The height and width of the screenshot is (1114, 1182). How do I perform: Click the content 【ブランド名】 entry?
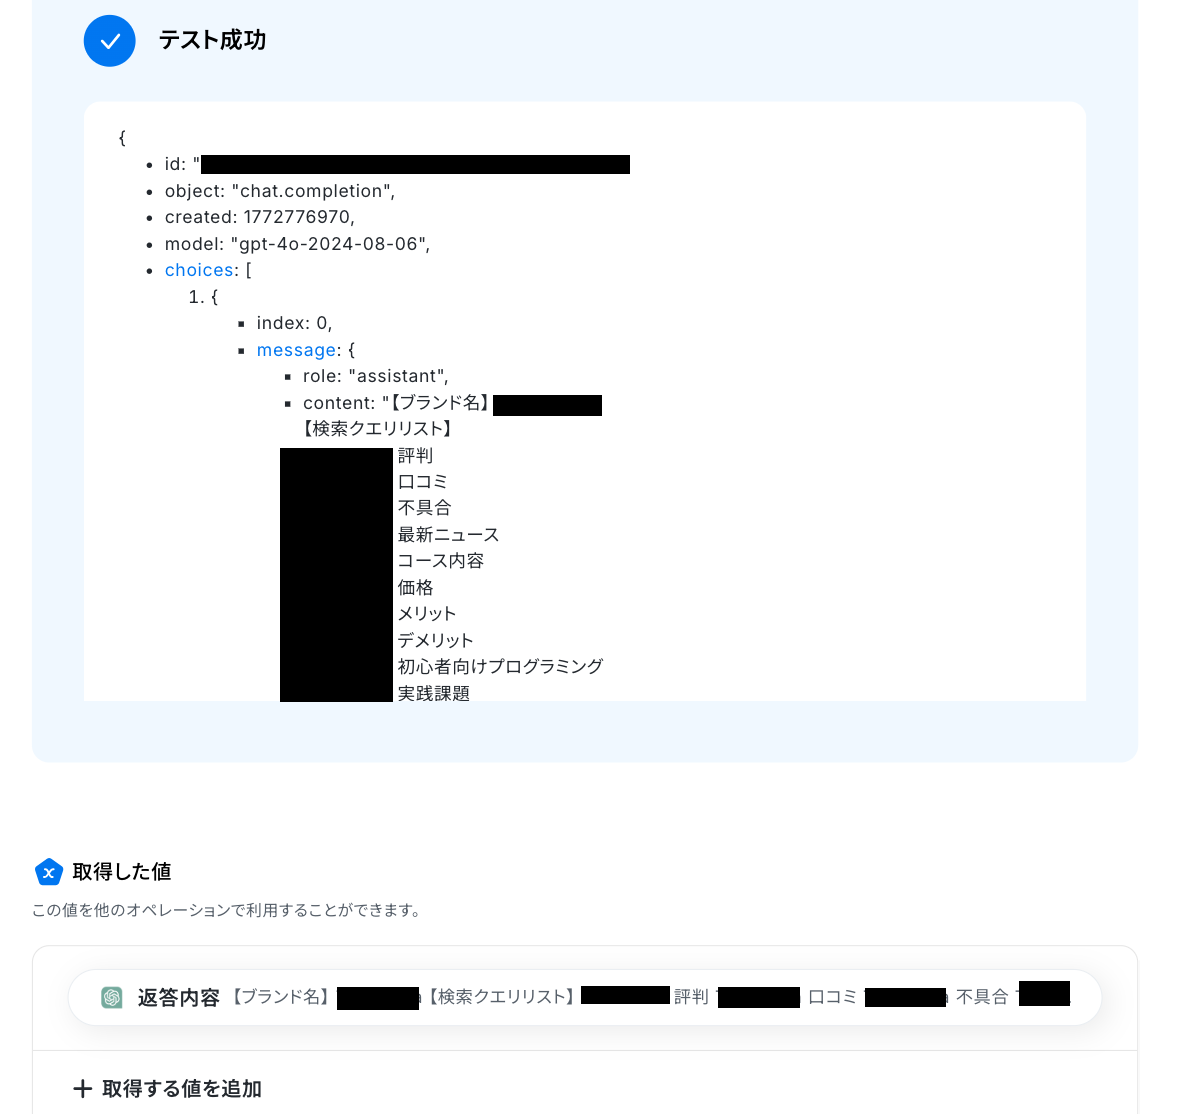[452, 403]
